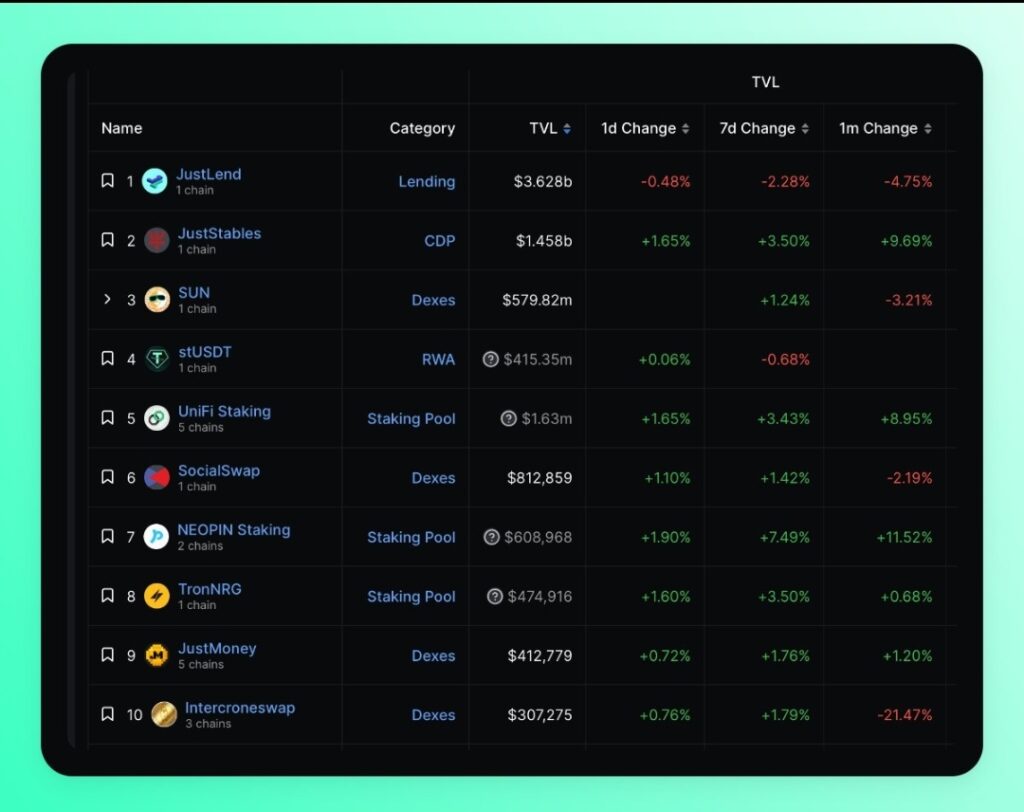Open the TronNRG protocol link
Image resolution: width=1024 pixels, height=812 pixels.
(x=210, y=589)
